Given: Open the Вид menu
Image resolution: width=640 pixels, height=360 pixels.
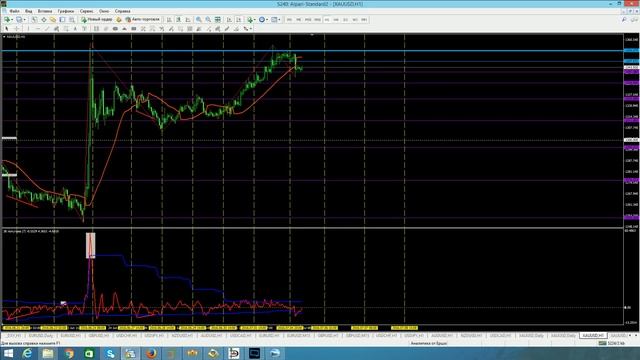Looking at the screenshot, I should click(29, 11).
